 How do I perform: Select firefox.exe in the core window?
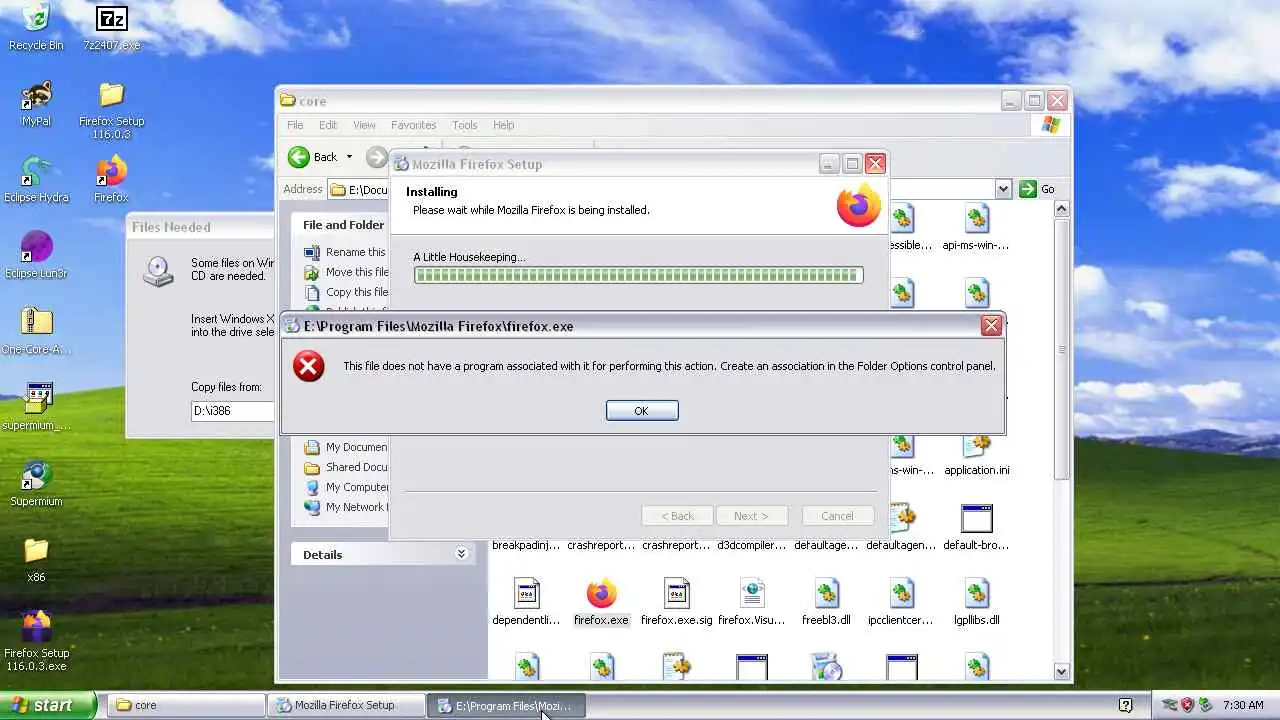(x=601, y=601)
